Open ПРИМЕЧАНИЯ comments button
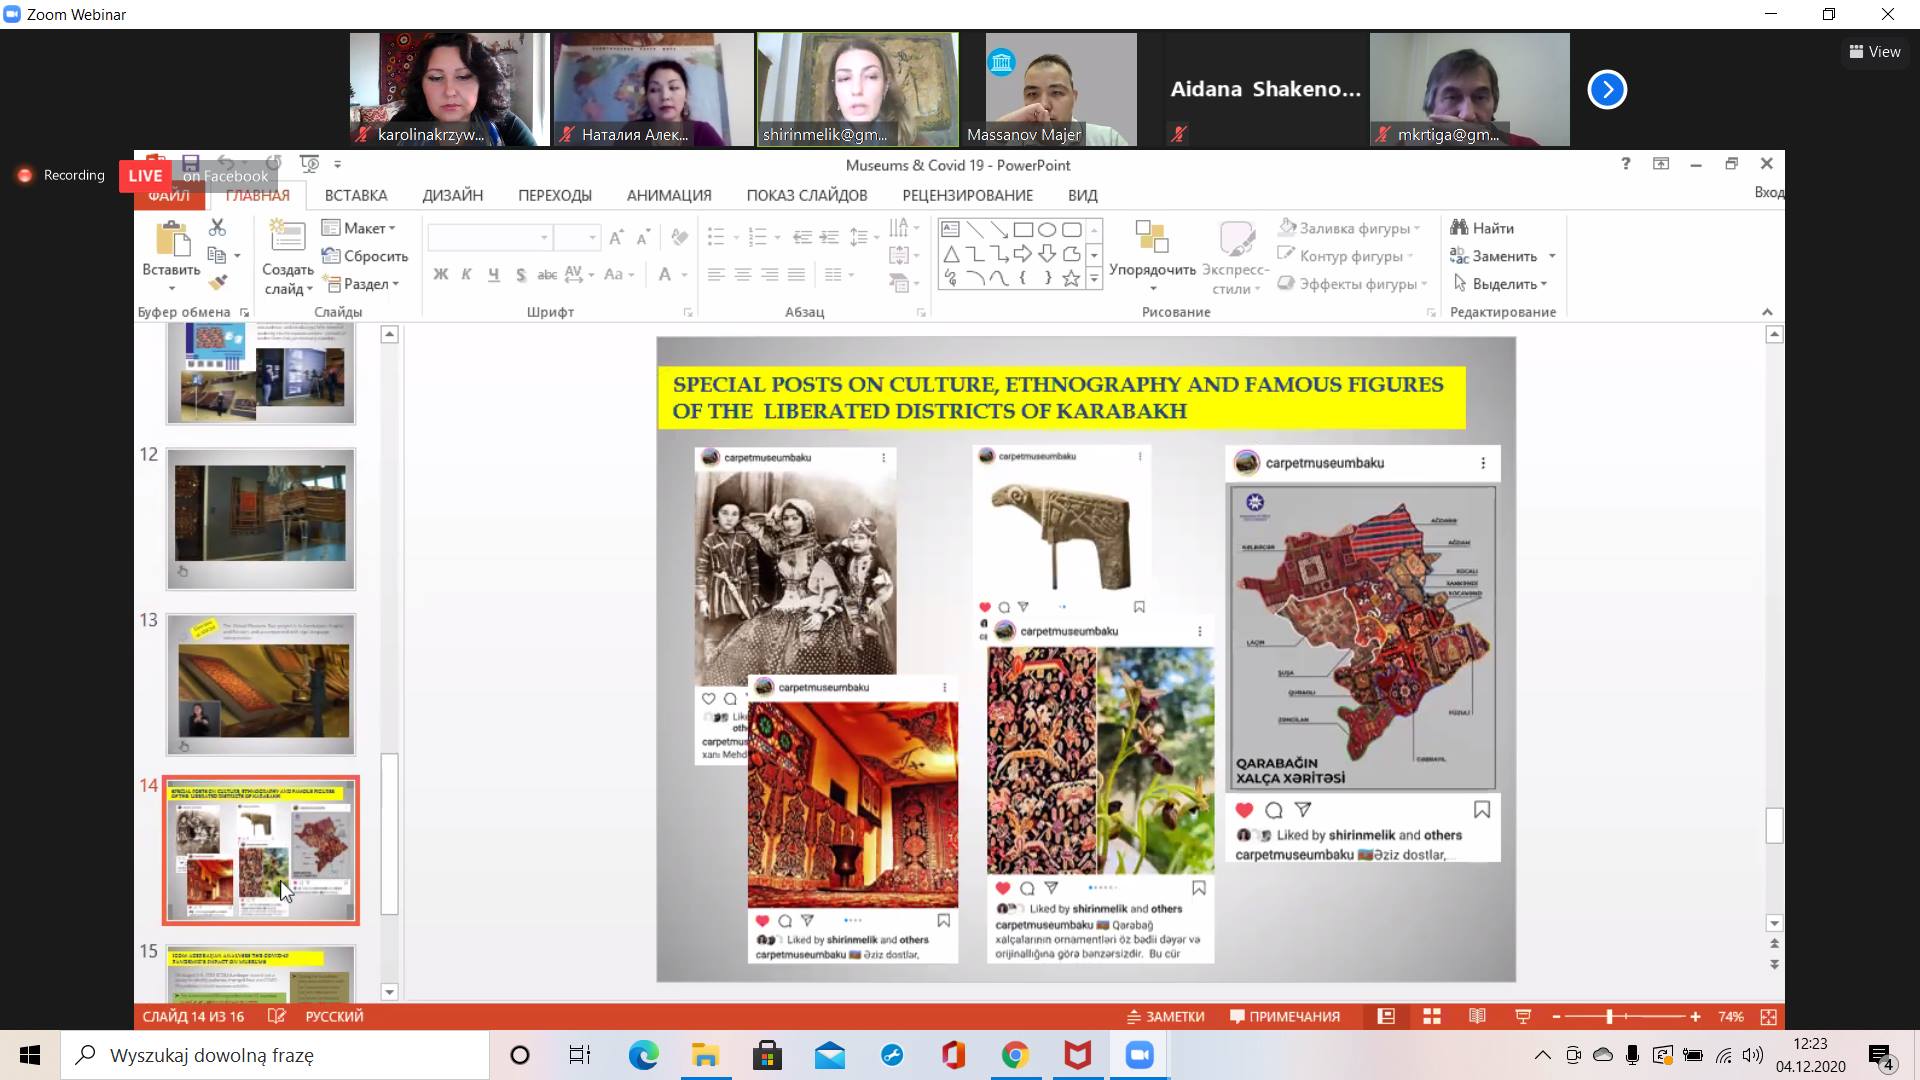This screenshot has width=1920, height=1080. (x=1285, y=1016)
